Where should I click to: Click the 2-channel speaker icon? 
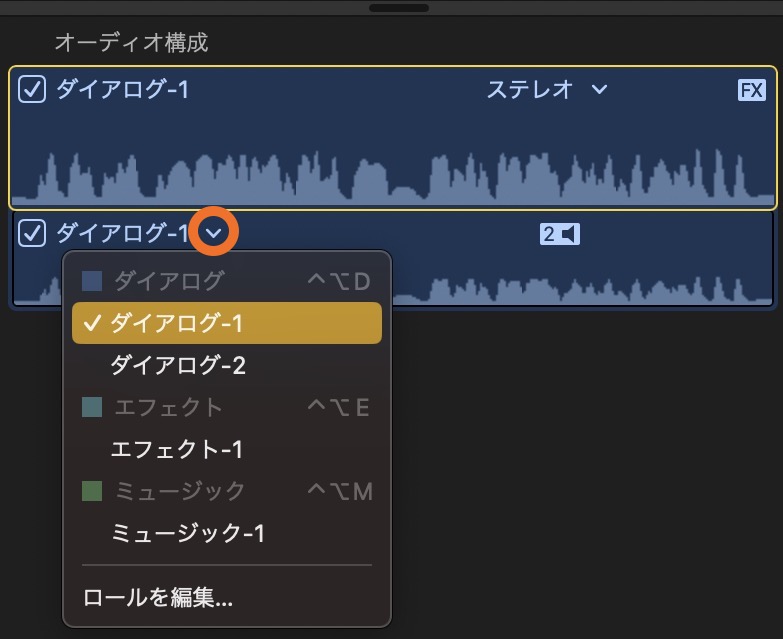[x=560, y=234]
